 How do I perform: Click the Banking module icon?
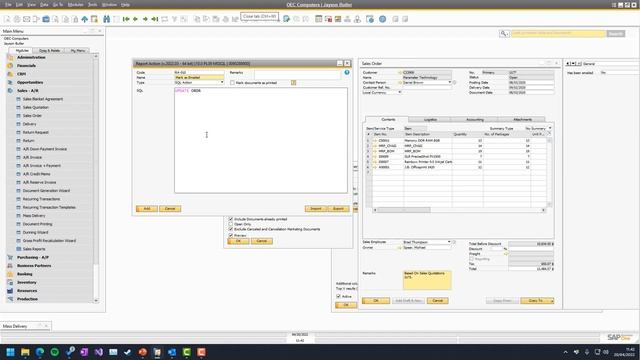(x=10, y=274)
